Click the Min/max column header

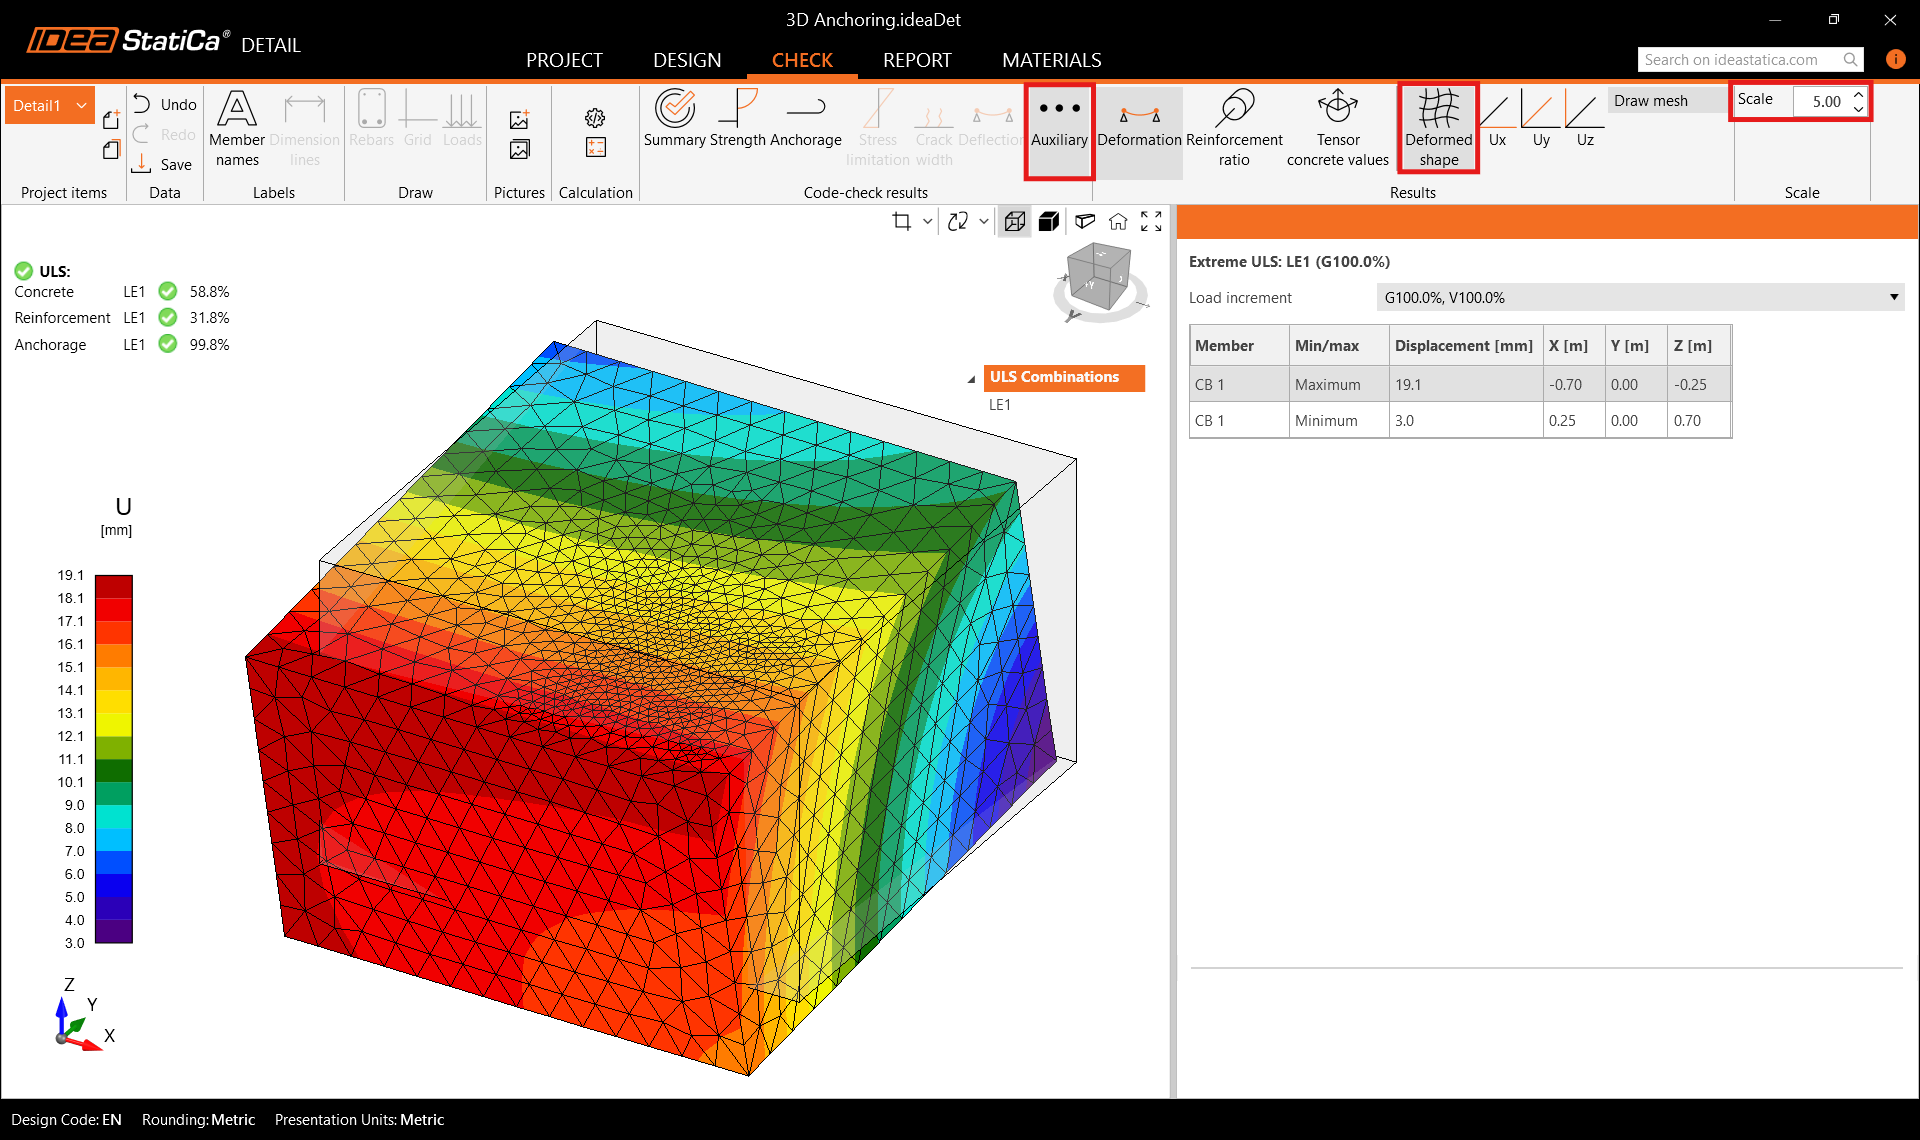pos(1338,346)
